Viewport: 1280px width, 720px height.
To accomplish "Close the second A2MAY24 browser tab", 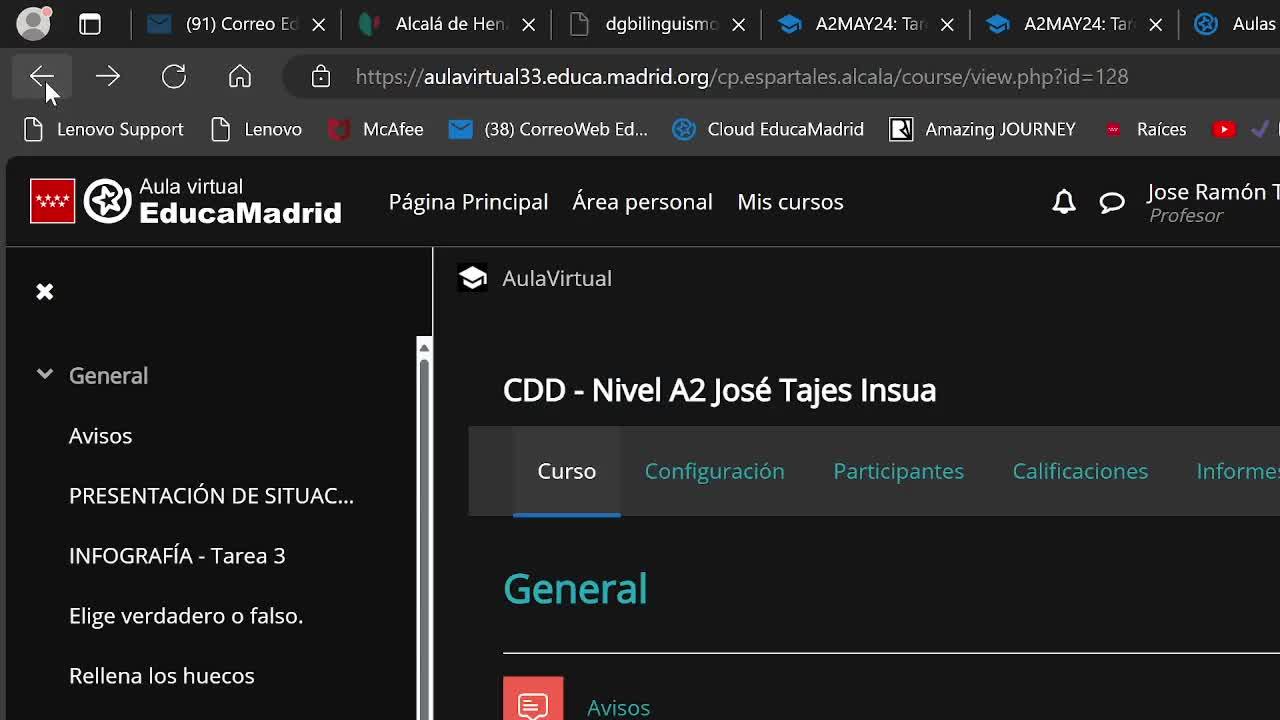I will (x=1156, y=24).
